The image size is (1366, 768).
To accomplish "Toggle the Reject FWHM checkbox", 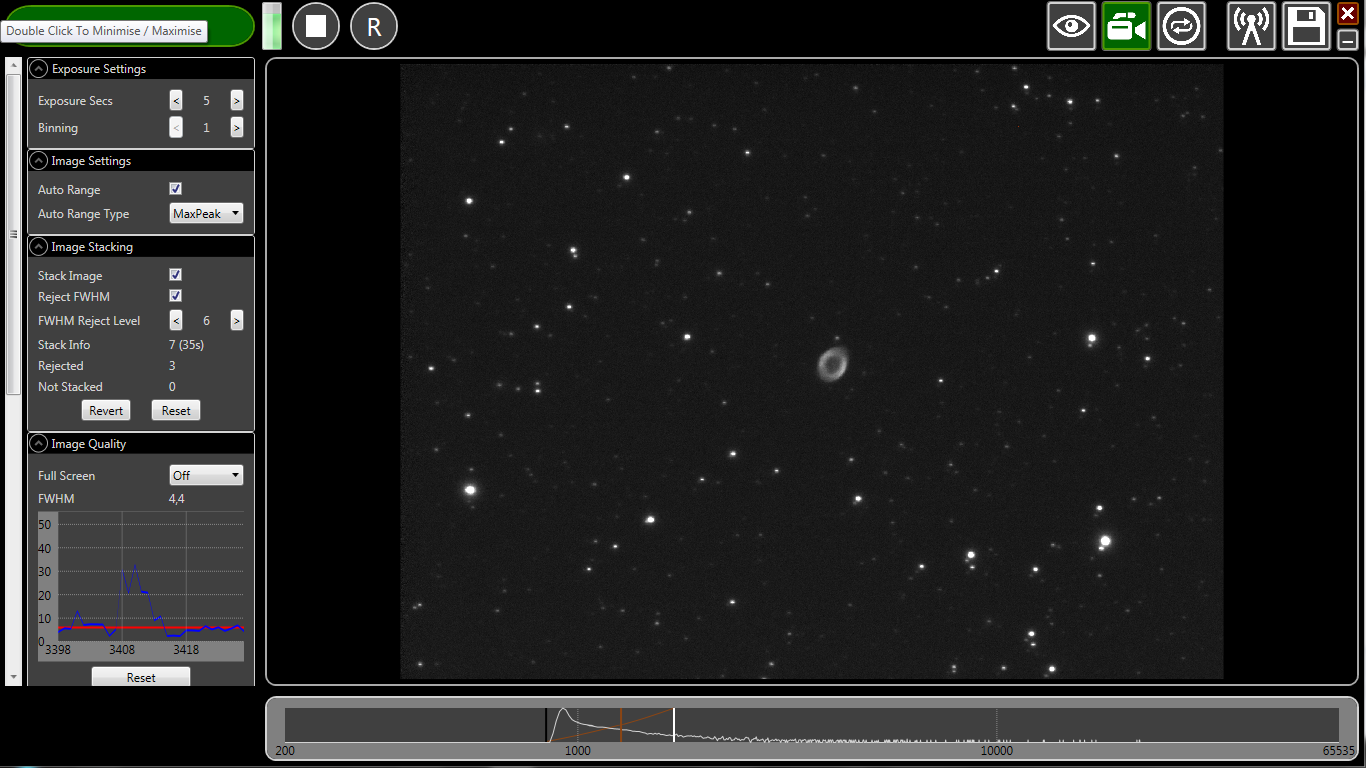I will coord(176,296).
